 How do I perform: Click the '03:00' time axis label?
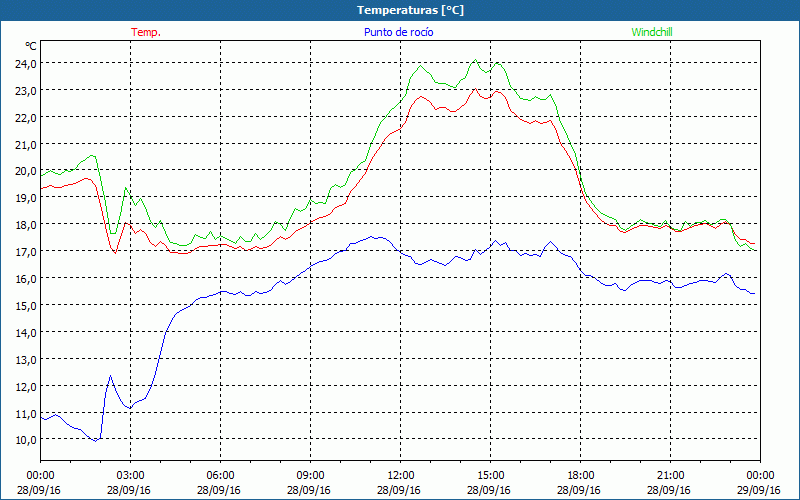[130, 476]
